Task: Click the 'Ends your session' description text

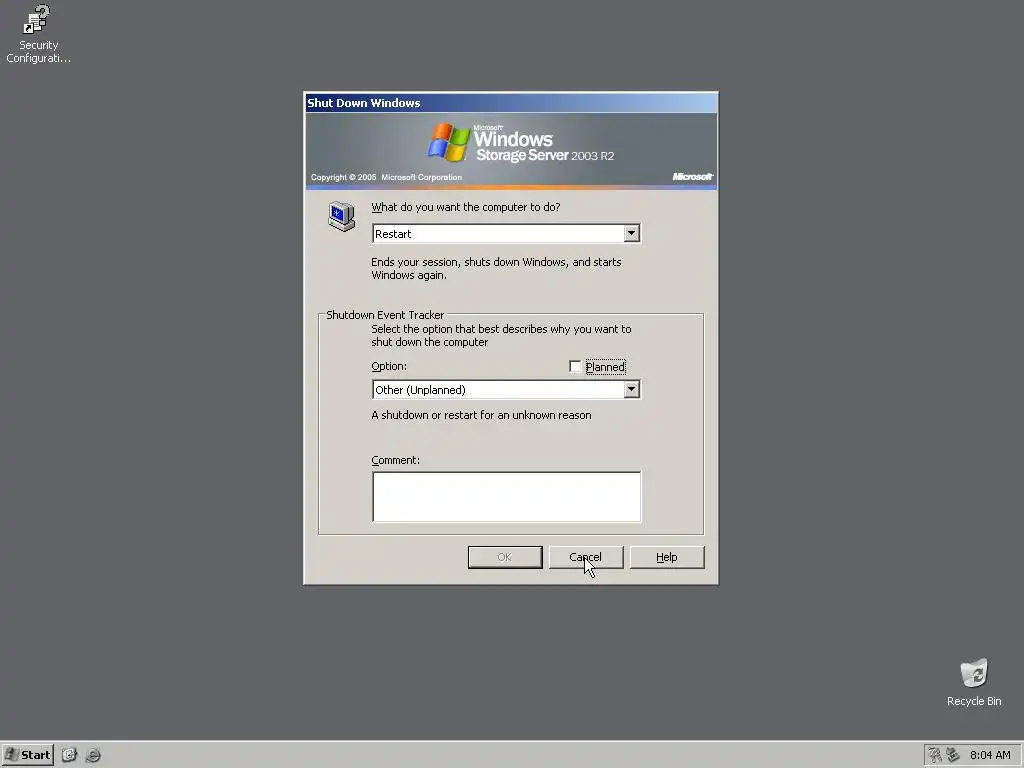Action: point(496,268)
